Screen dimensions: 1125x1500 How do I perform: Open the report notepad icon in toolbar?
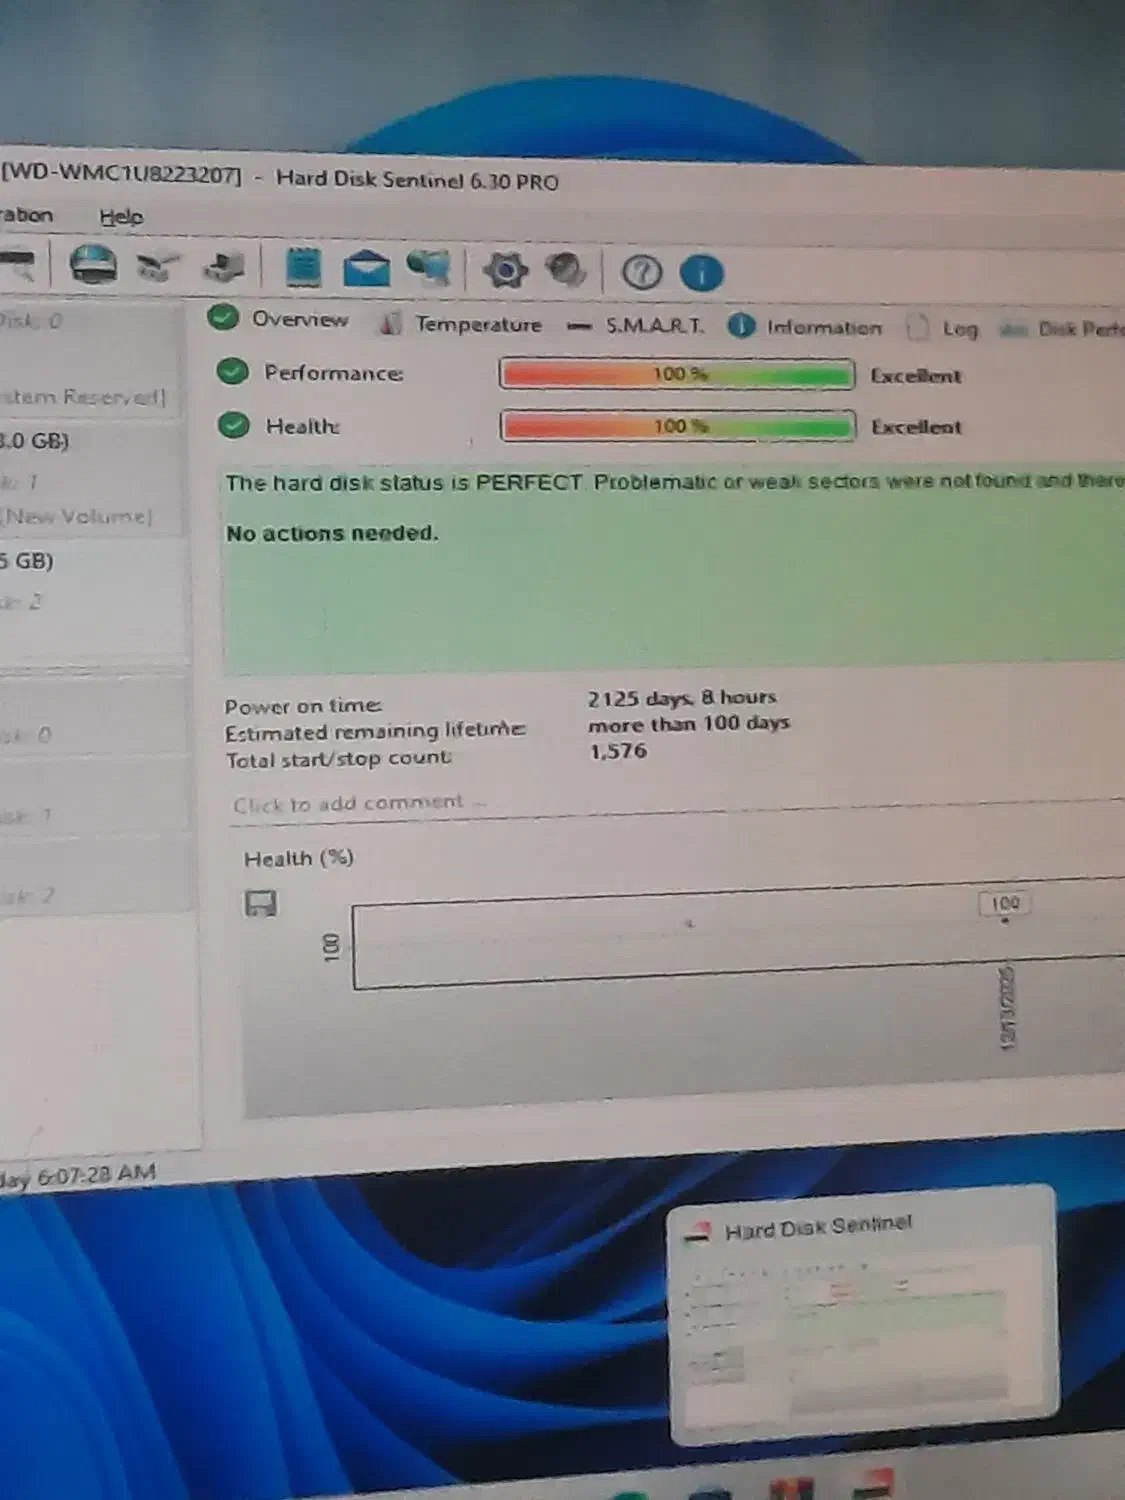[x=304, y=268]
